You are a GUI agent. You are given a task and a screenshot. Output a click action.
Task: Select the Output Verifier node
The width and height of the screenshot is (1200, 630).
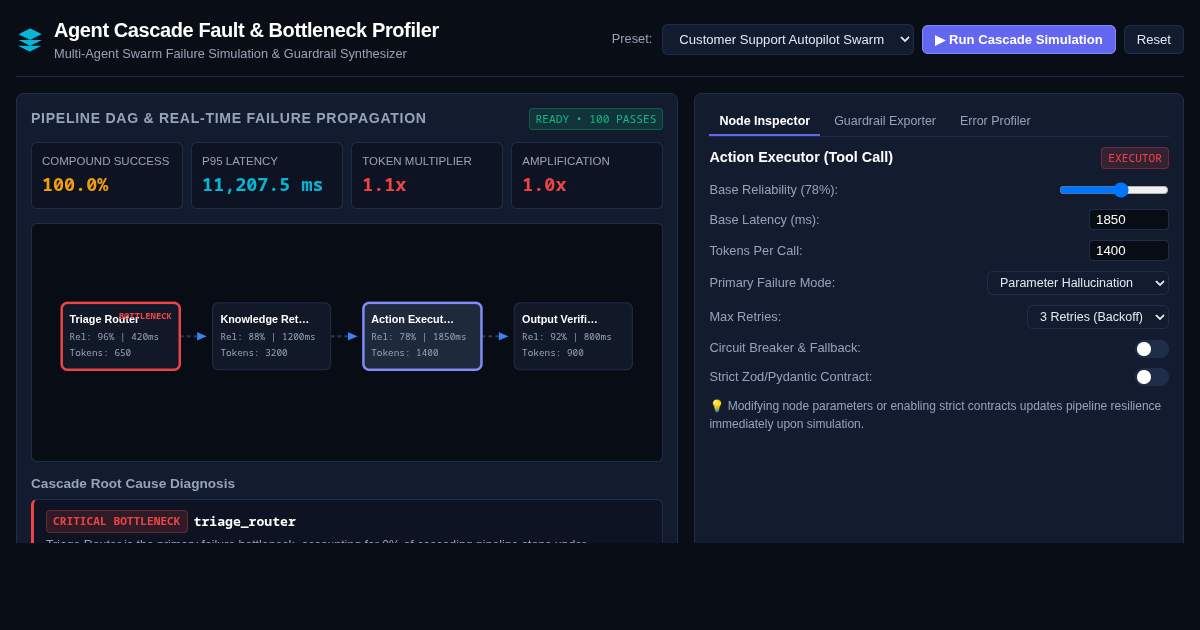point(573,337)
